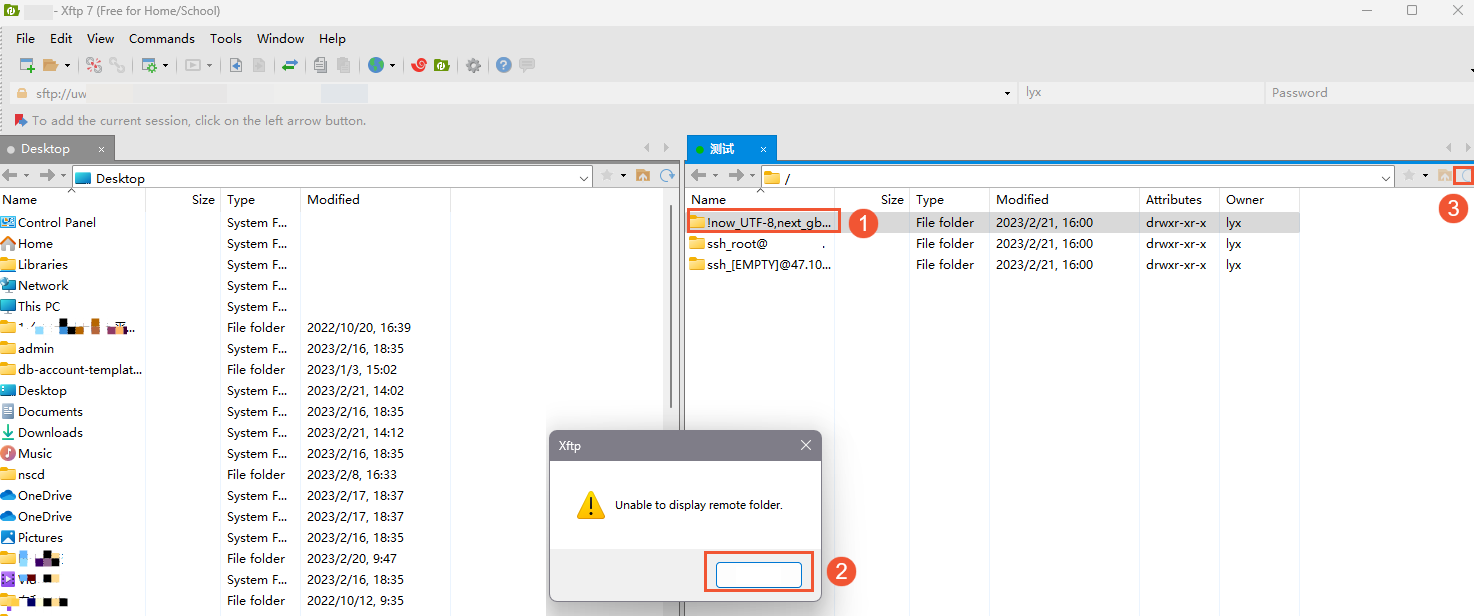
Task: Expand the Open session folder dropdown arrow
Action: (68, 65)
